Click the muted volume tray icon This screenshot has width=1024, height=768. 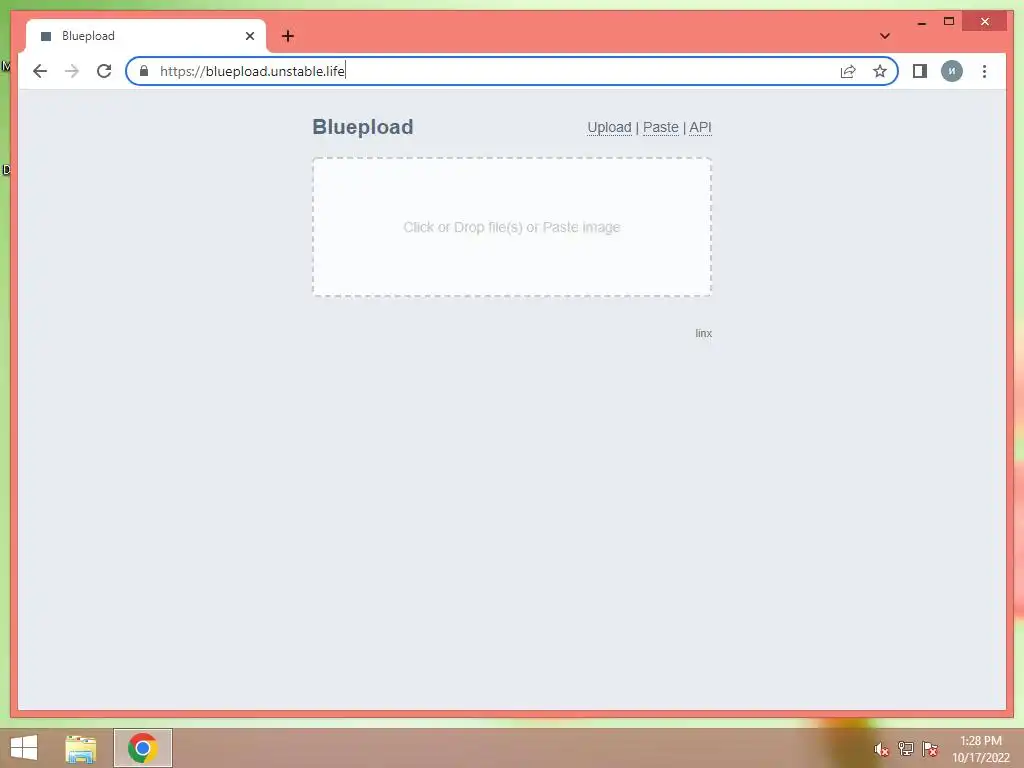click(x=882, y=749)
